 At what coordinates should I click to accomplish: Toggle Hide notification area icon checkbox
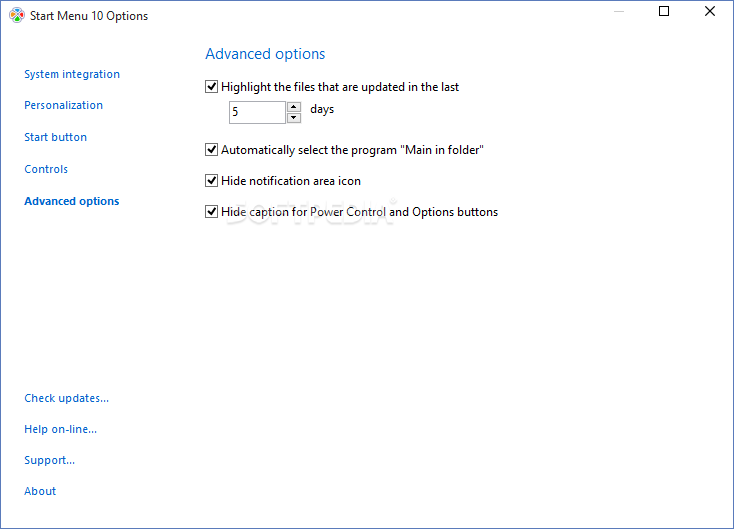[x=212, y=181]
